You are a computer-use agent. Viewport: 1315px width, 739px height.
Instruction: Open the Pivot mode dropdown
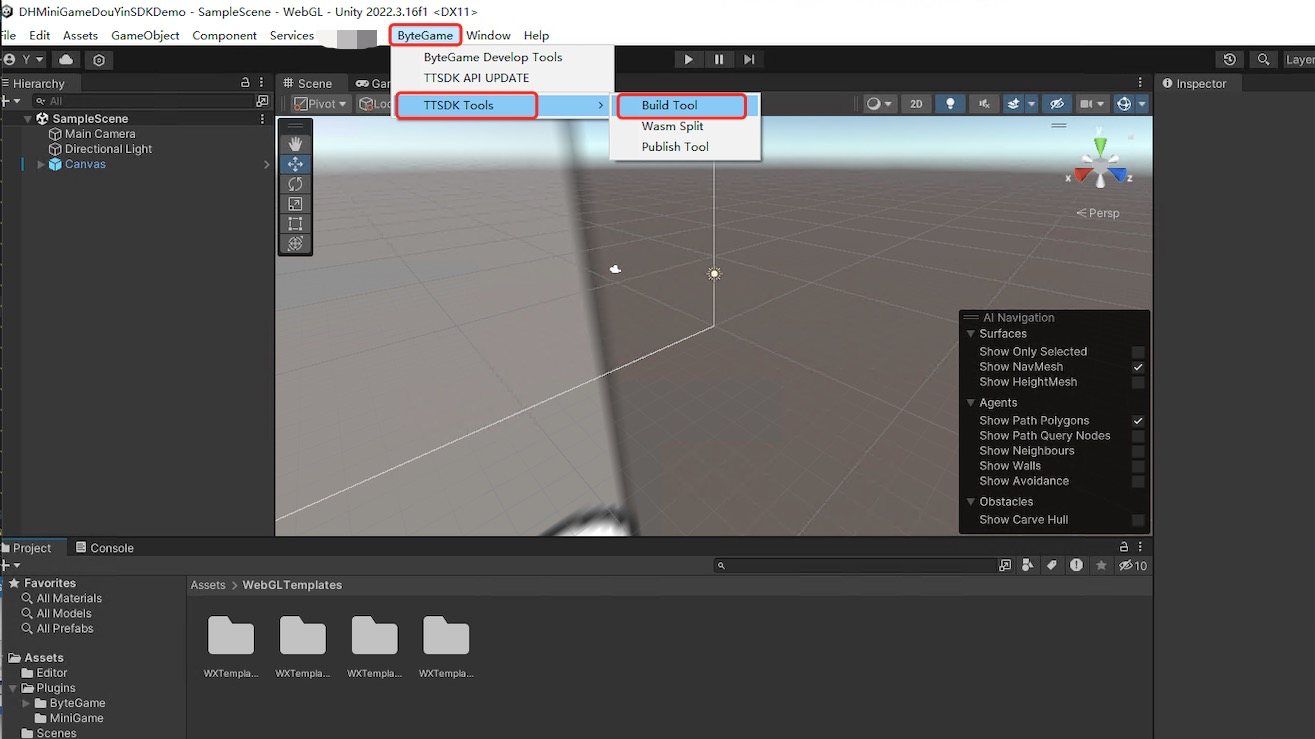pyautogui.click(x=321, y=104)
